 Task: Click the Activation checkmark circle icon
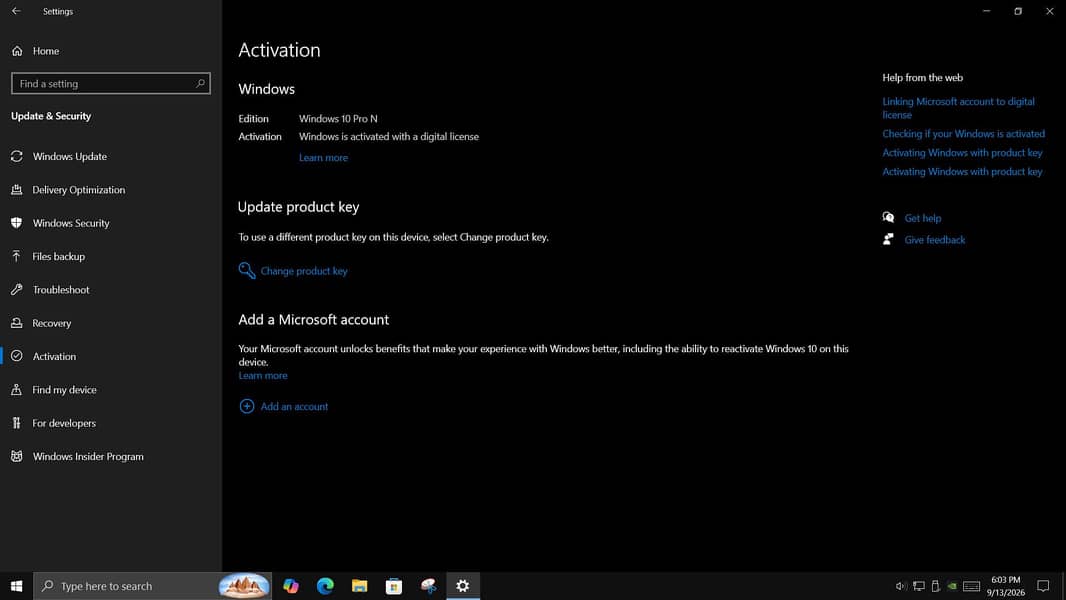point(16,356)
